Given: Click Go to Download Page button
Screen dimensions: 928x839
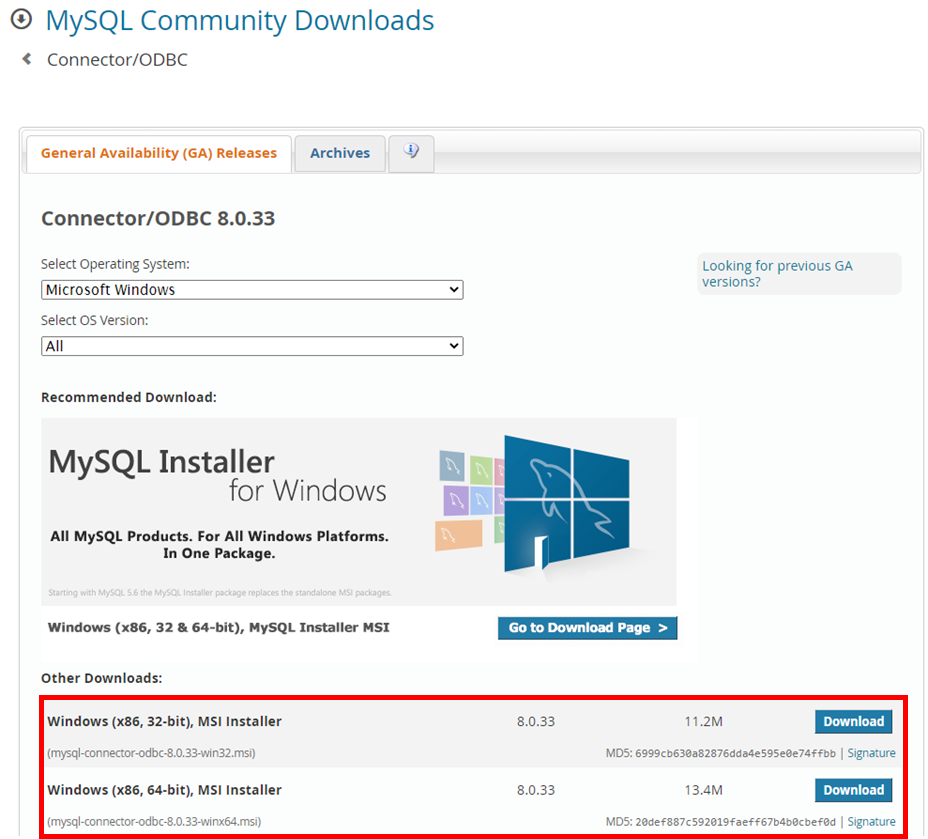Looking at the screenshot, I should click(587, 628).
